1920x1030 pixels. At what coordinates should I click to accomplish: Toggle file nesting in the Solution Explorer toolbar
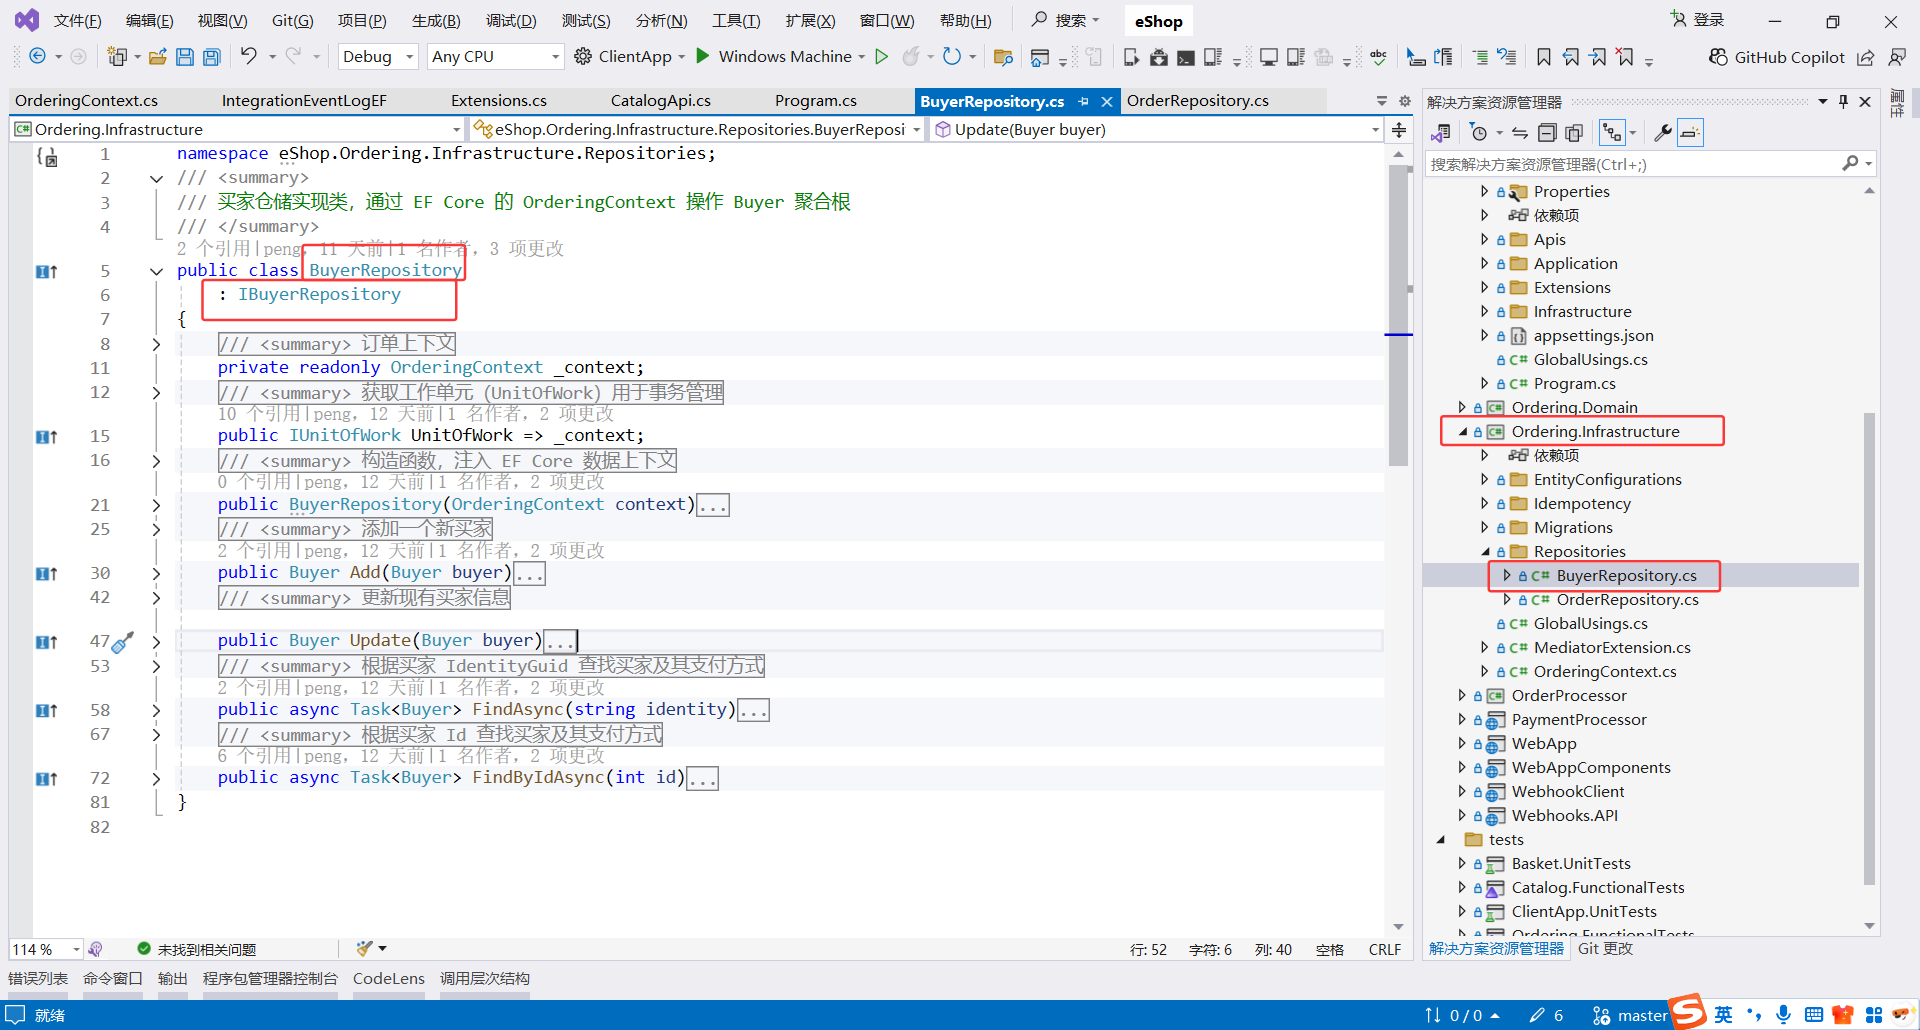[x=1612, y=132]
